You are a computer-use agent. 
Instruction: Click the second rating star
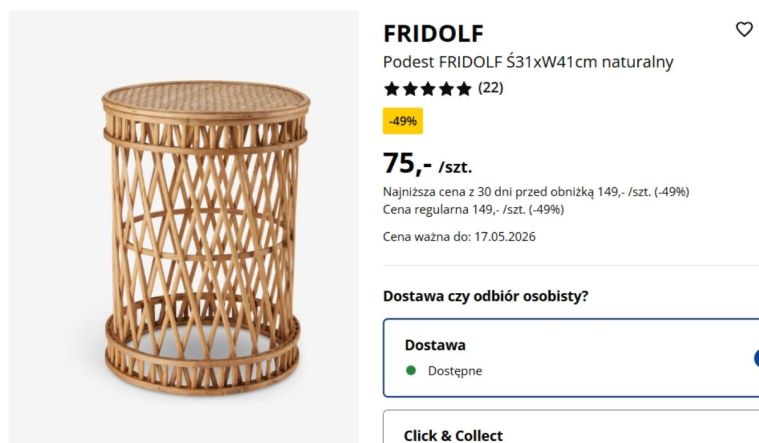click(410, 89)
